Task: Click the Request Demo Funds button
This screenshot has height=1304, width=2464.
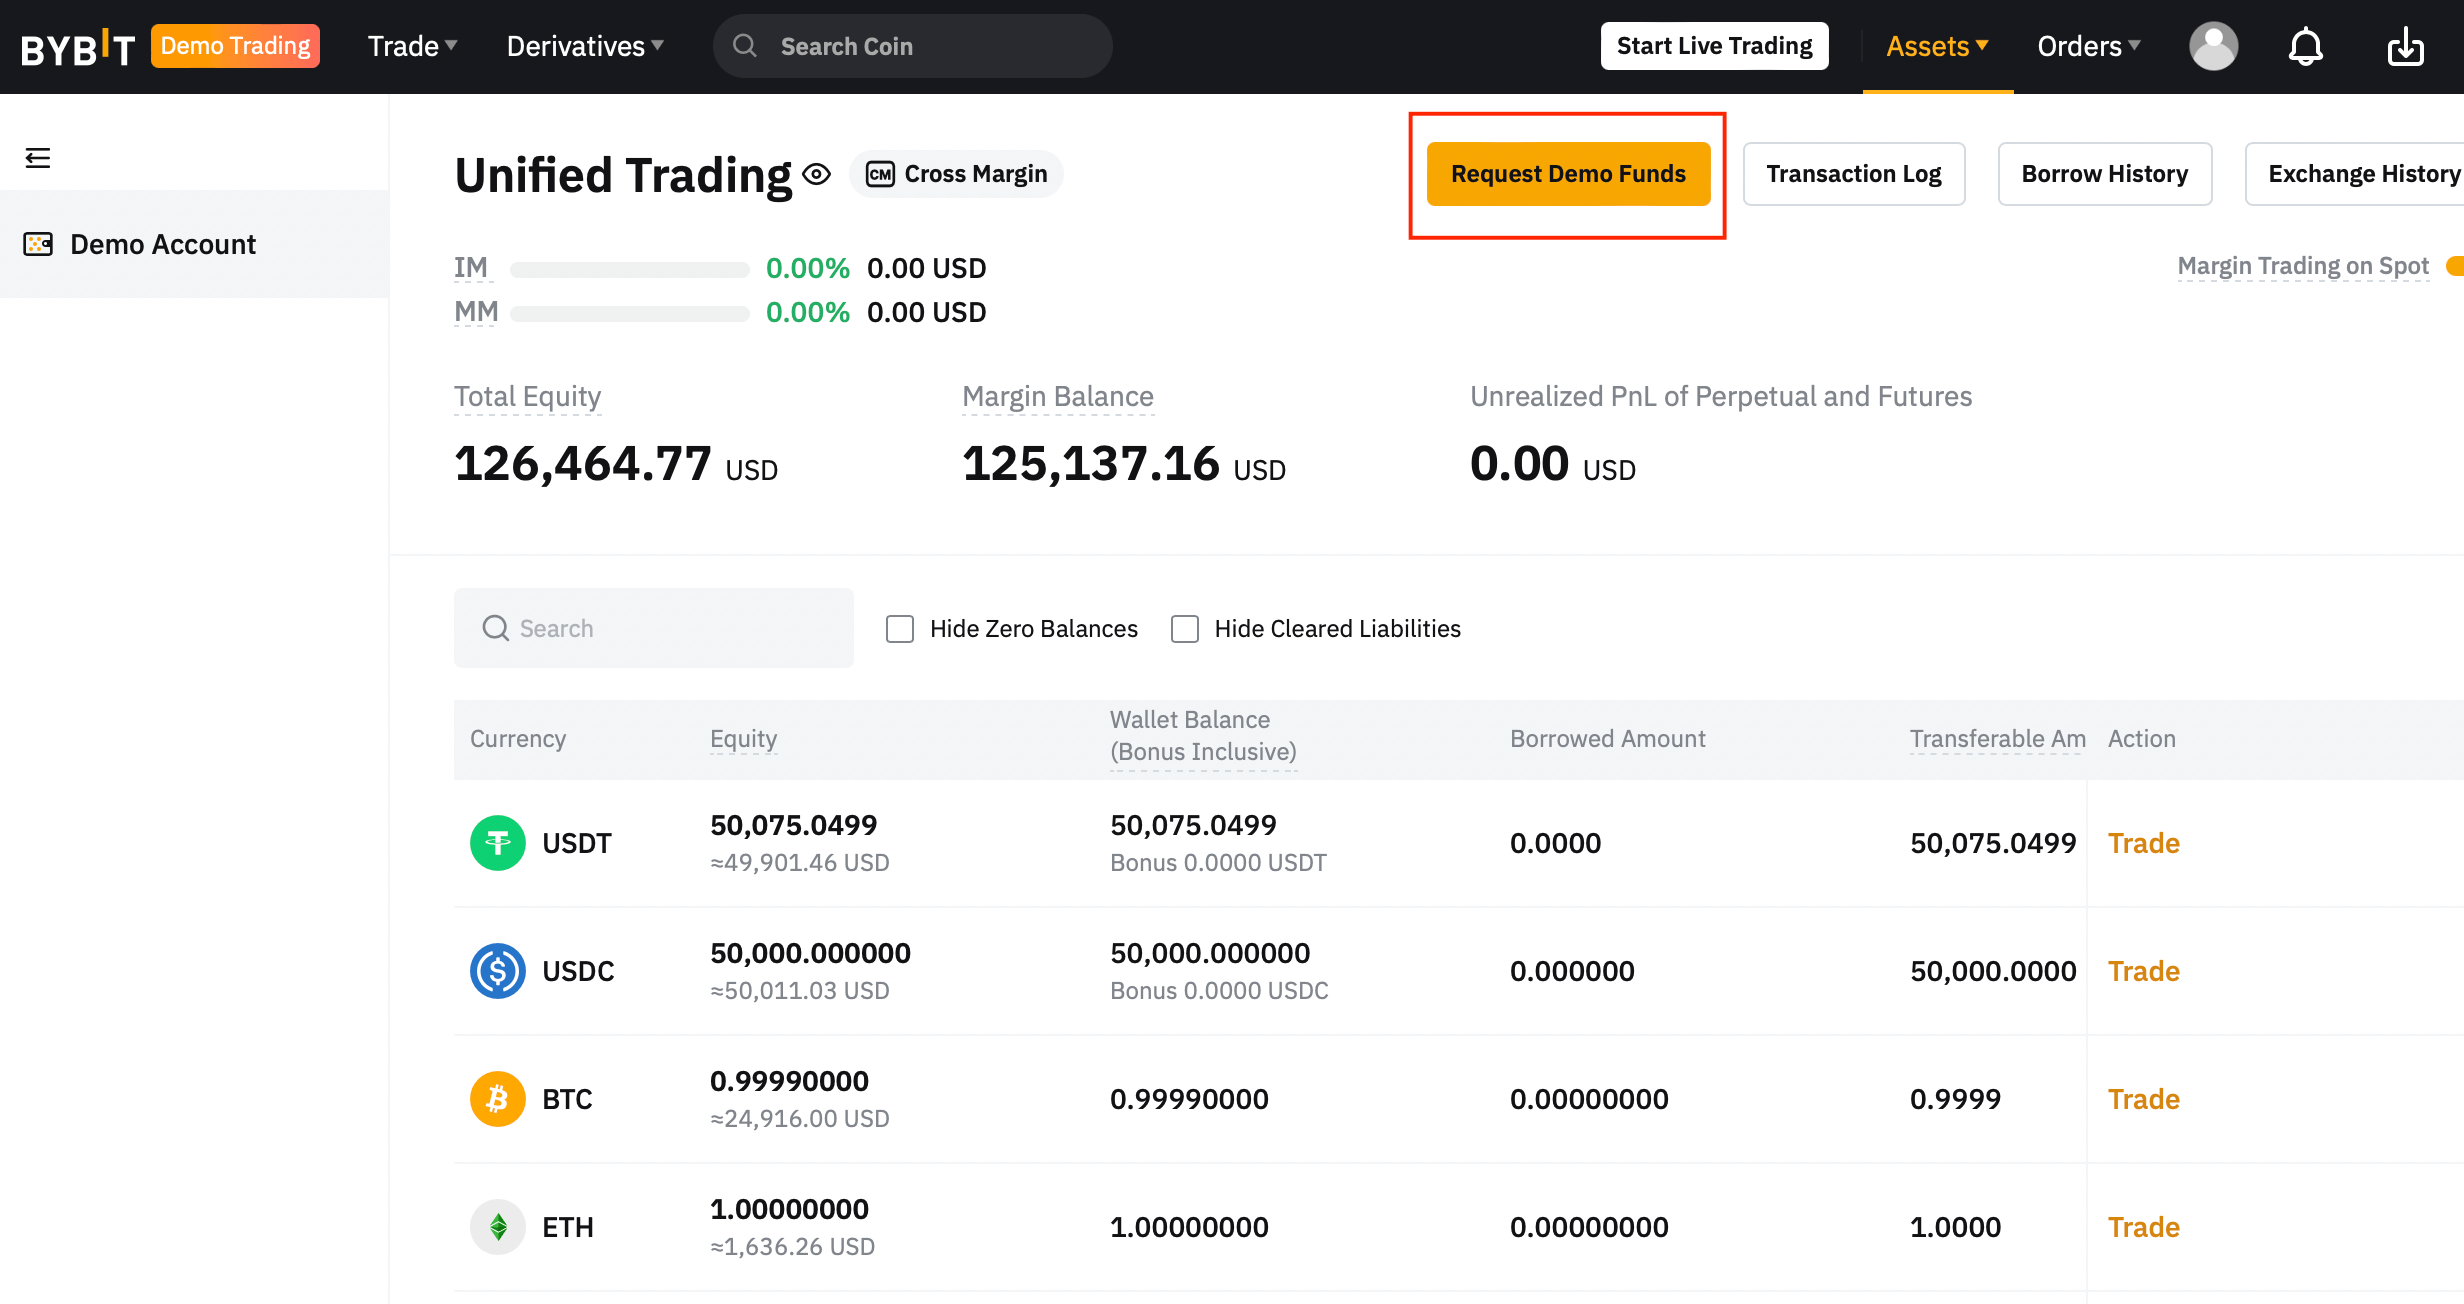Action: (1568, 171)
